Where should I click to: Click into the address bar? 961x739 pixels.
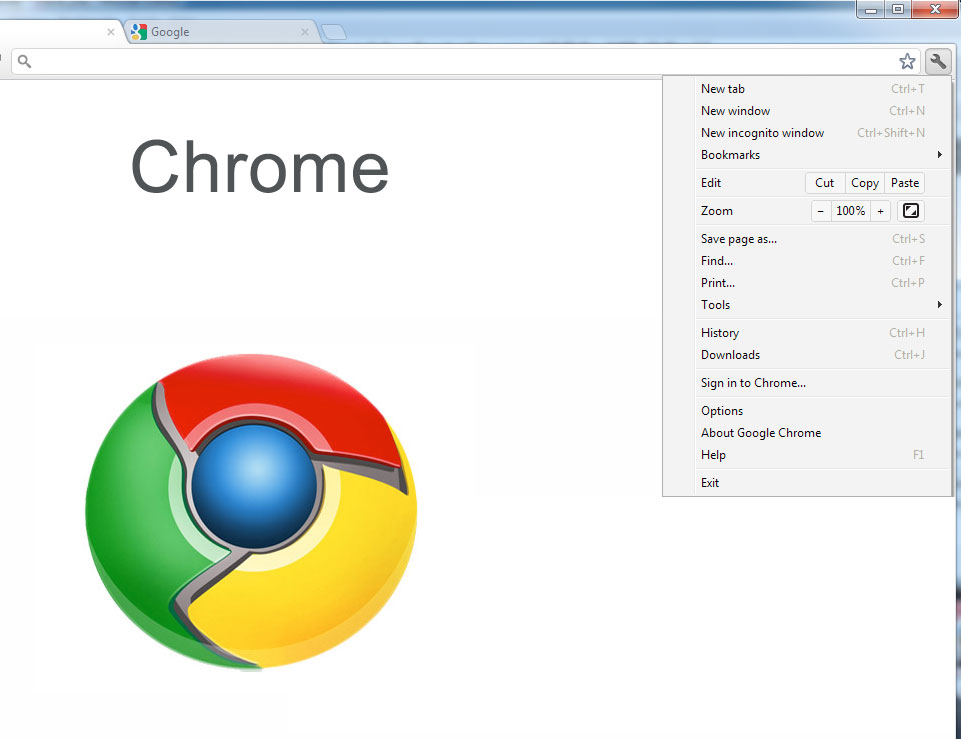click(x=466, y=61)
